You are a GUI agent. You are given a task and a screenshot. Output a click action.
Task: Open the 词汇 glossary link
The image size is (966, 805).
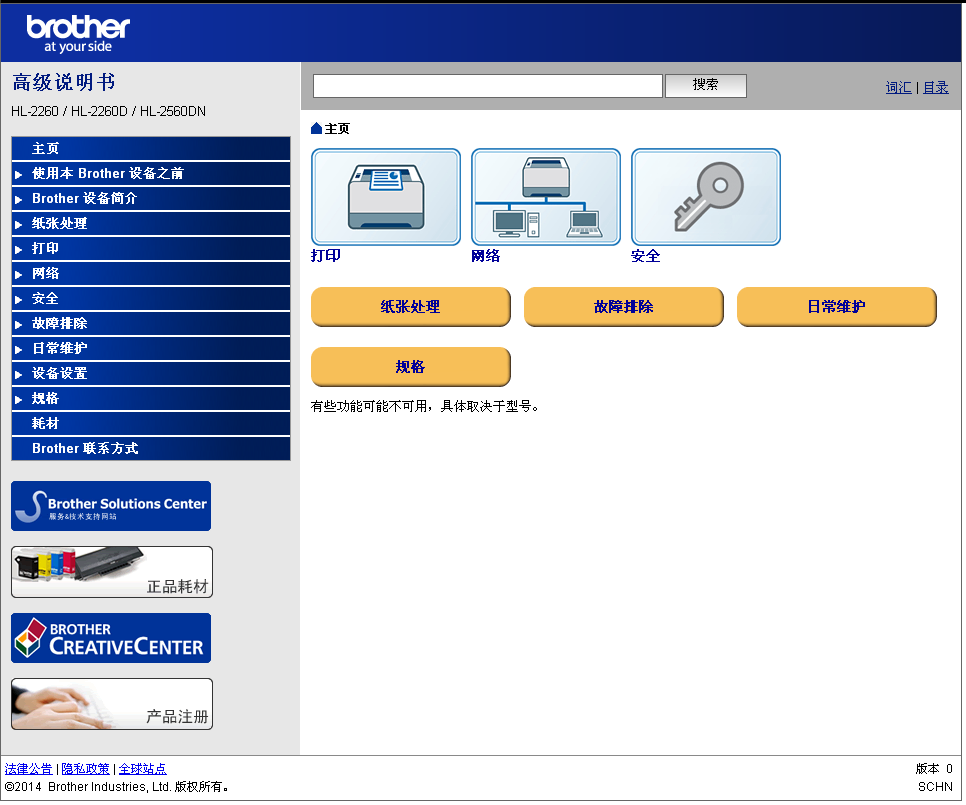pos(898,87)
